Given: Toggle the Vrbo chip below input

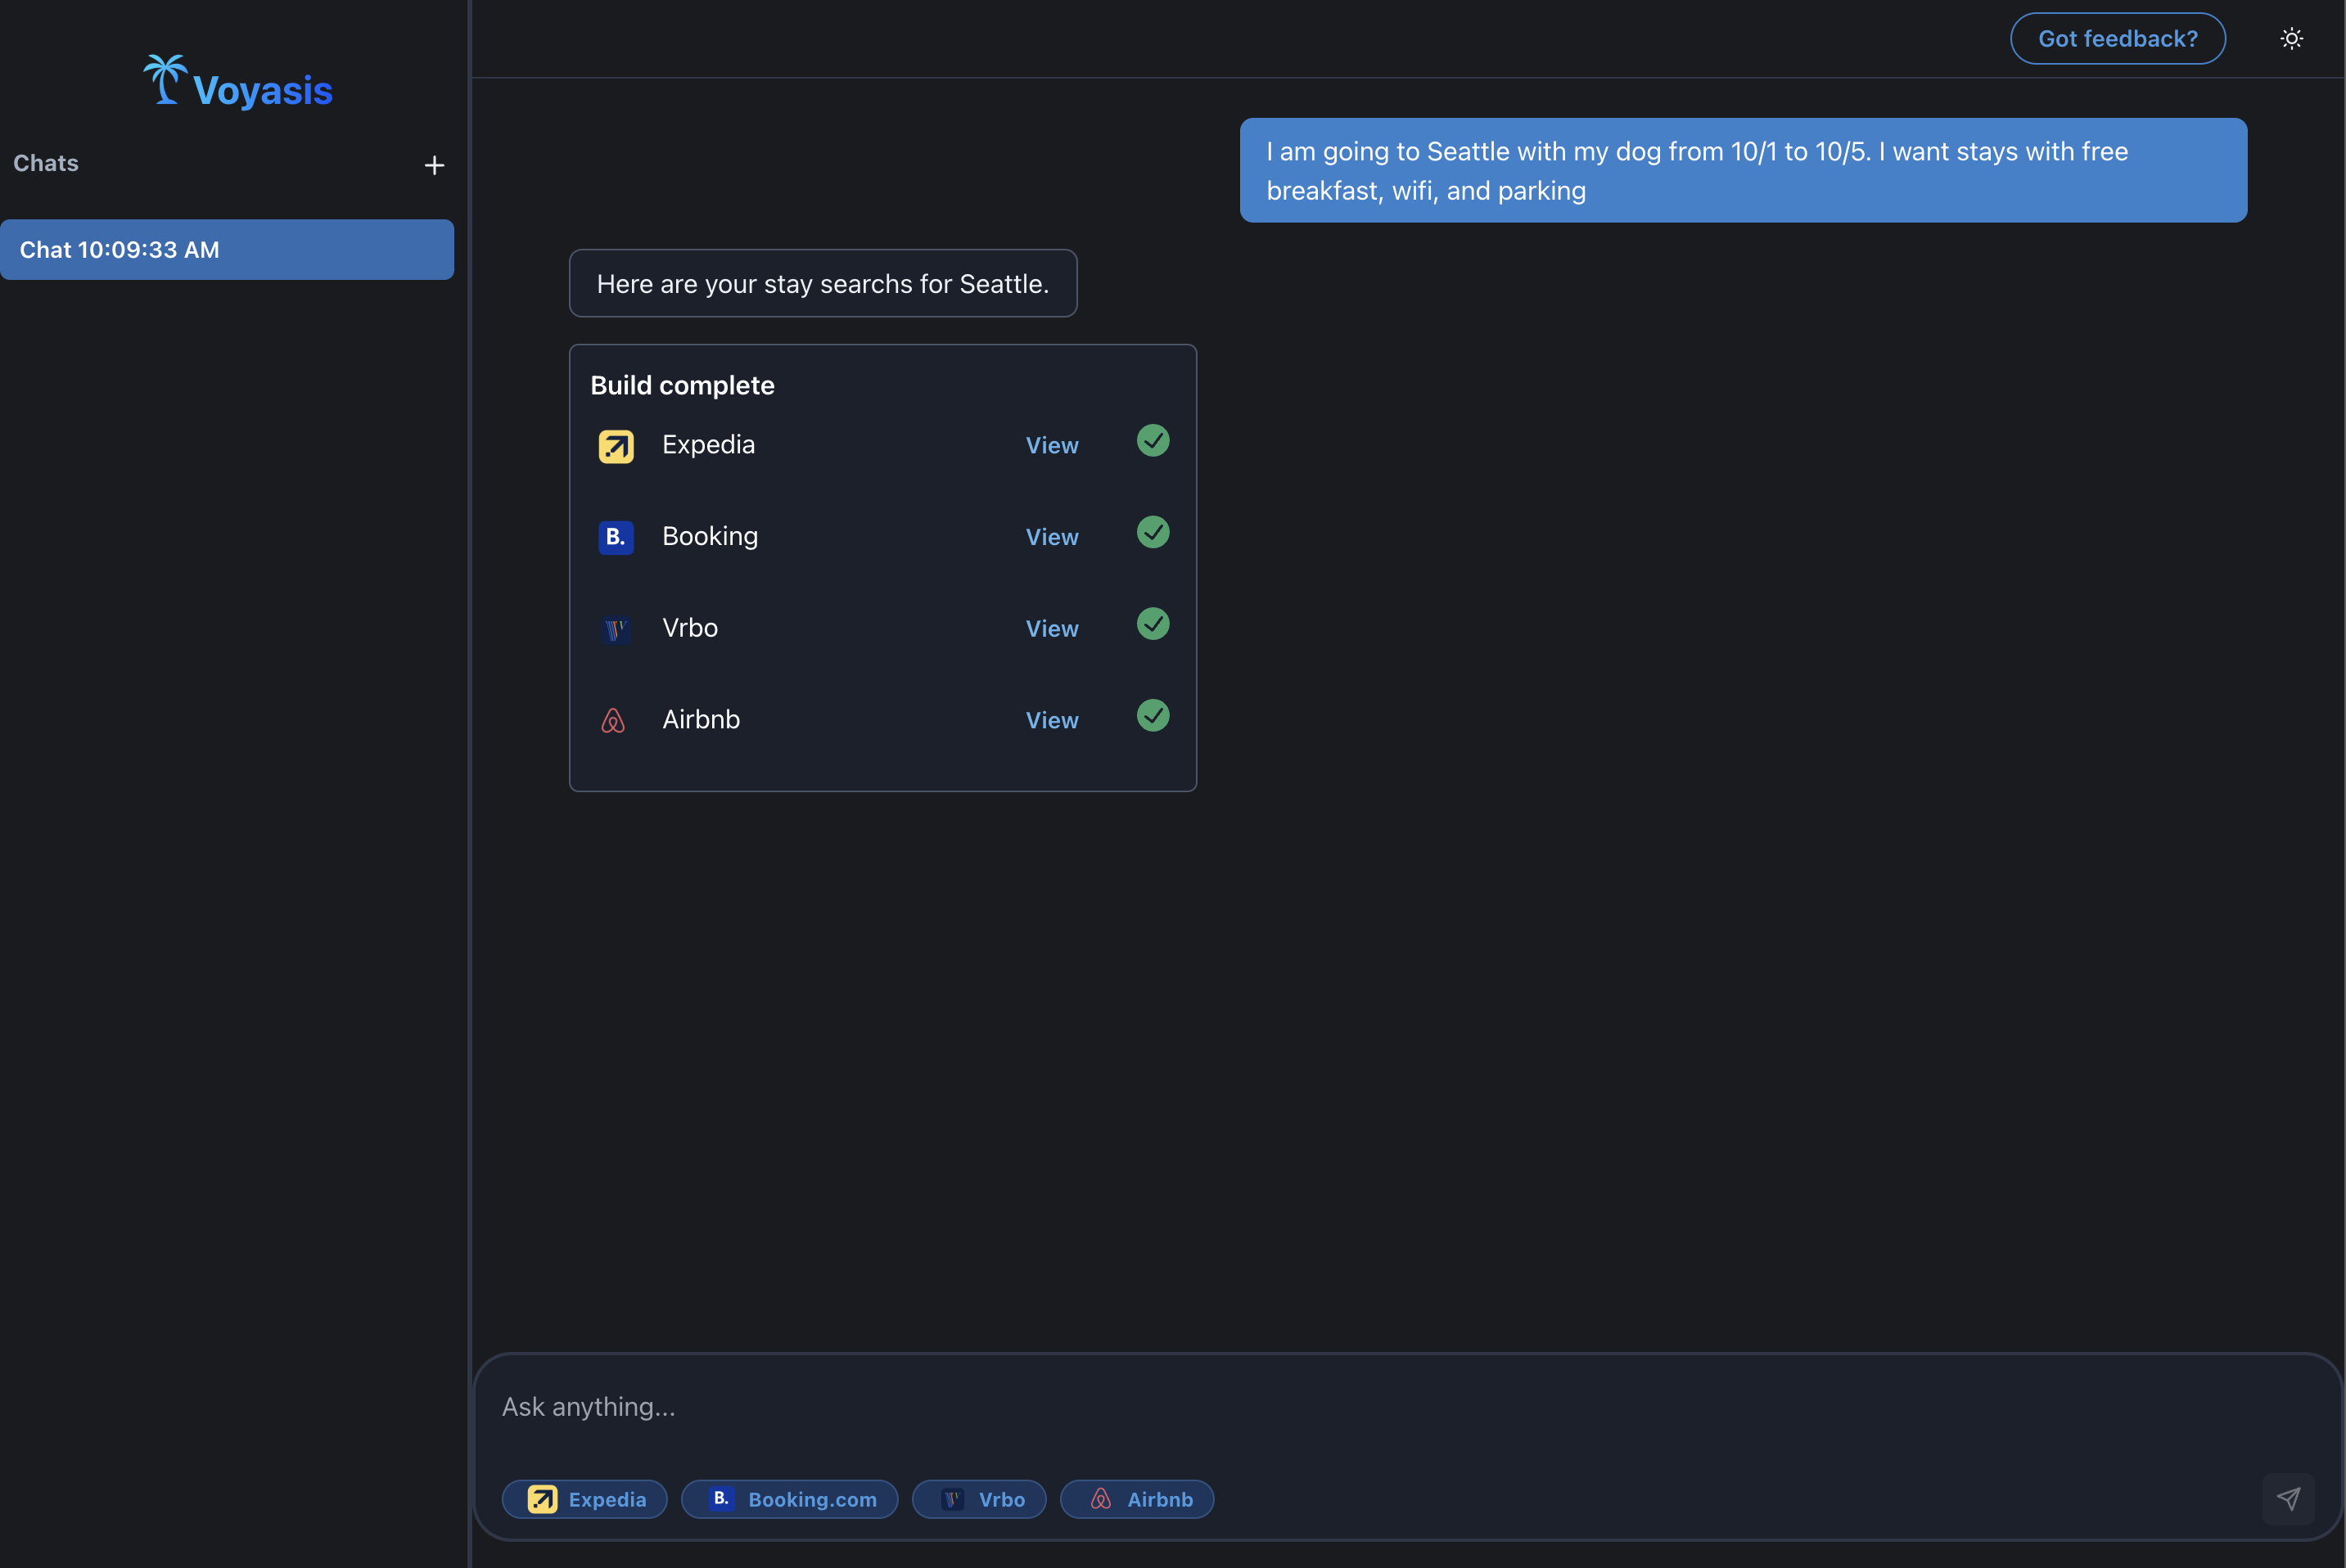Looking at the screenshot, I should (979, 1499).
